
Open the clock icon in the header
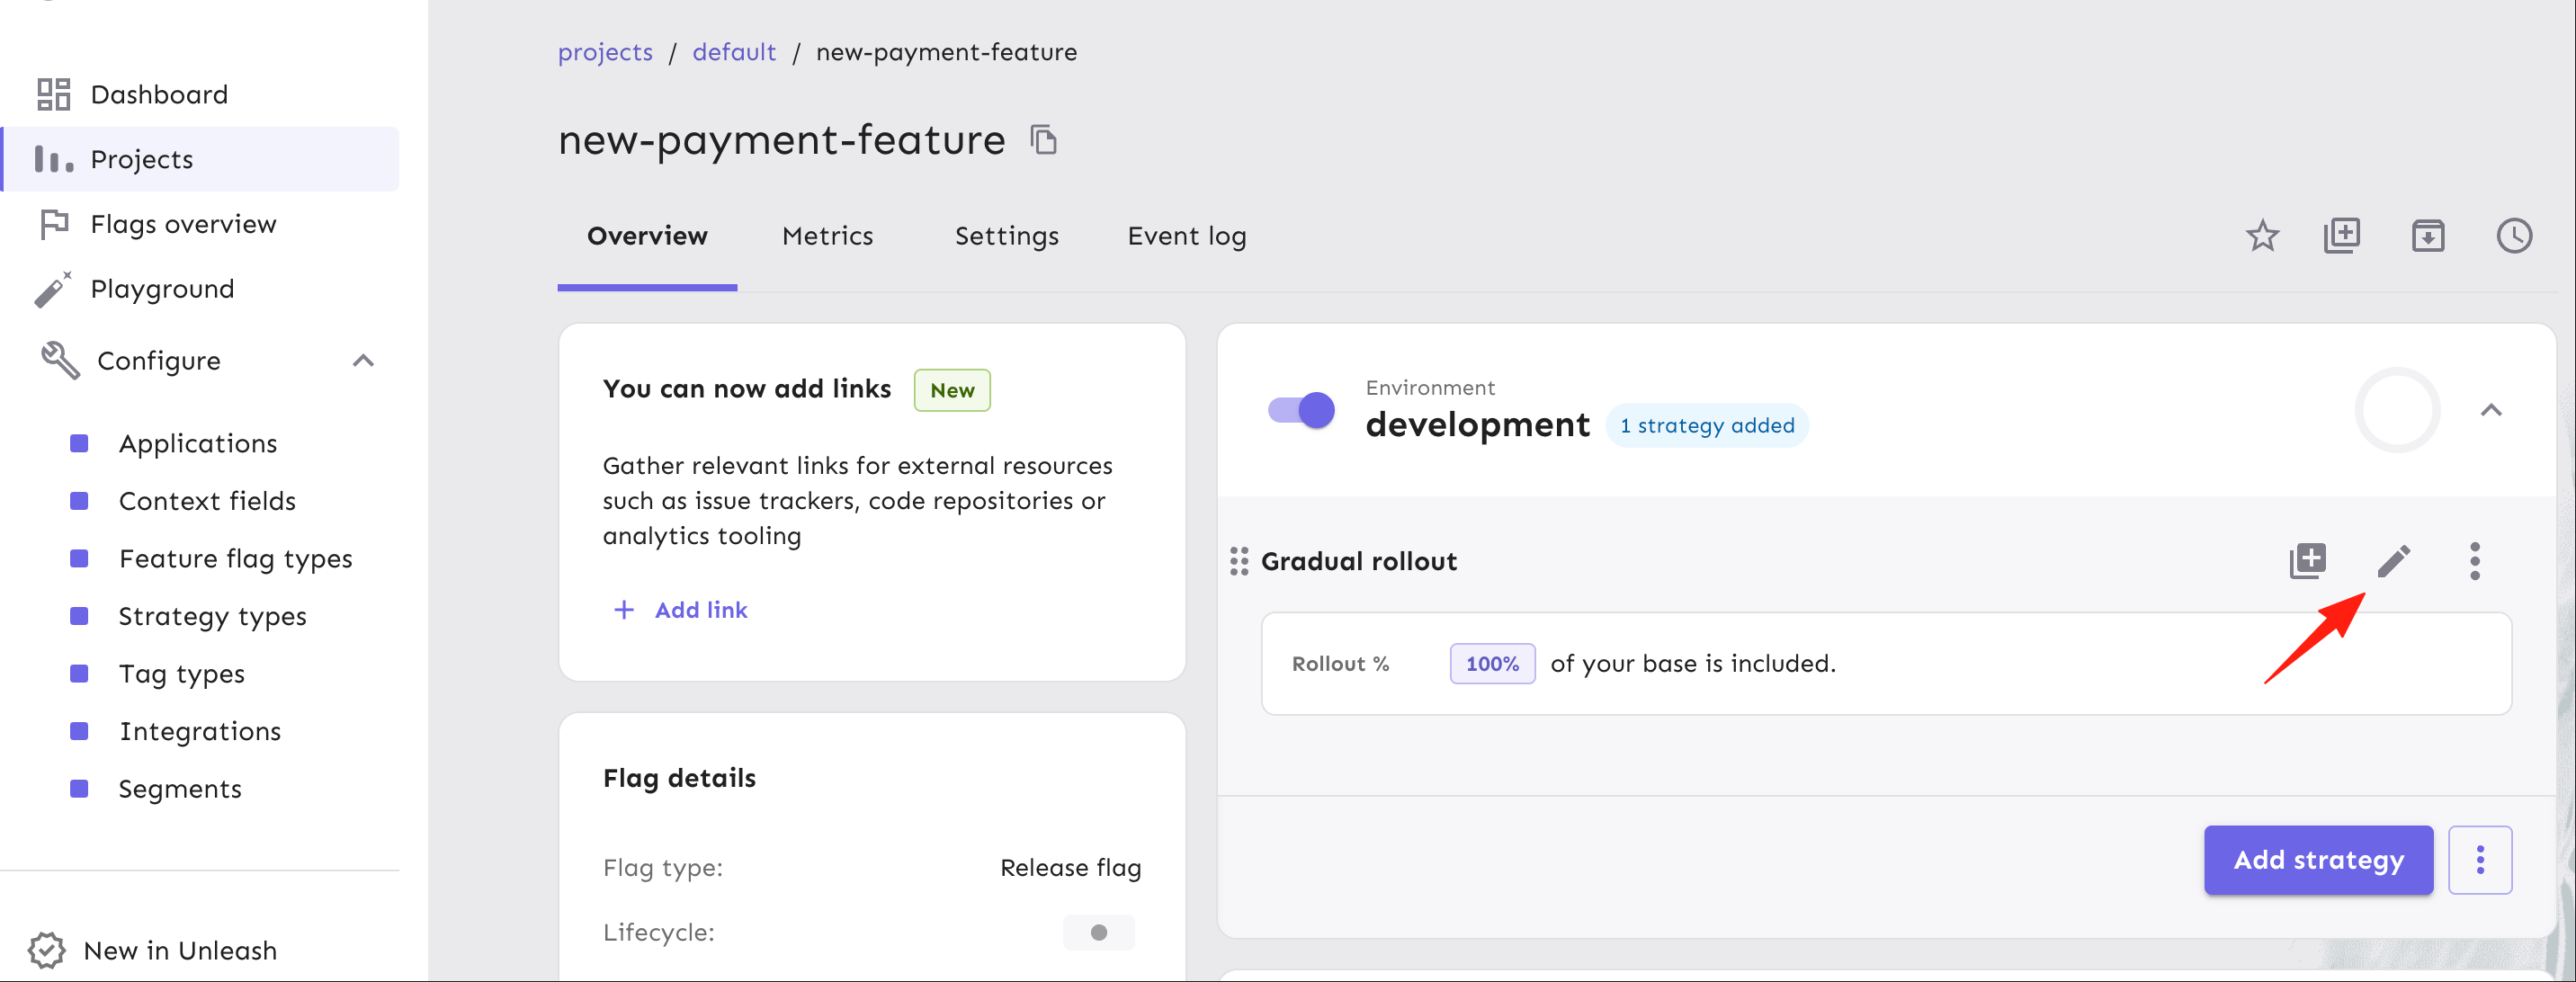click(2514, 236)
